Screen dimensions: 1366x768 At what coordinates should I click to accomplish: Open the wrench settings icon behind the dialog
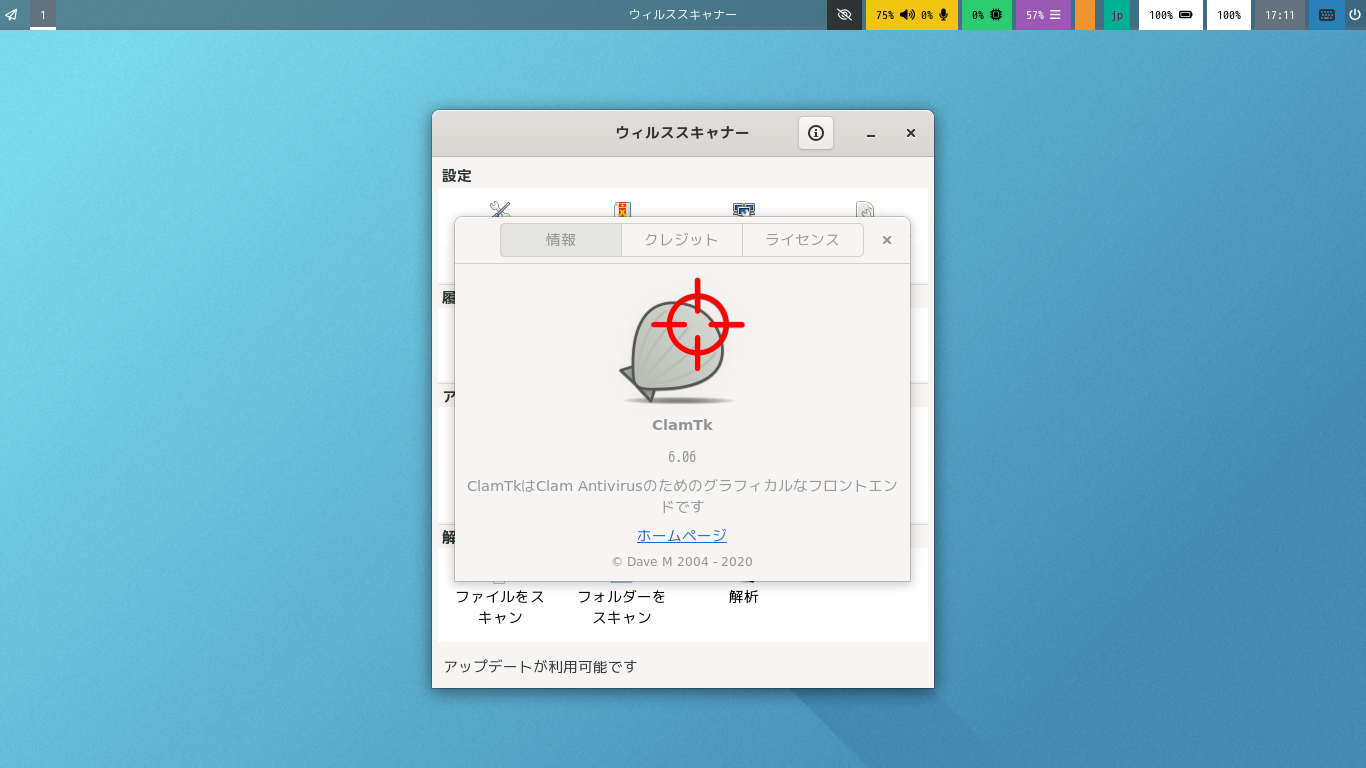500,209
